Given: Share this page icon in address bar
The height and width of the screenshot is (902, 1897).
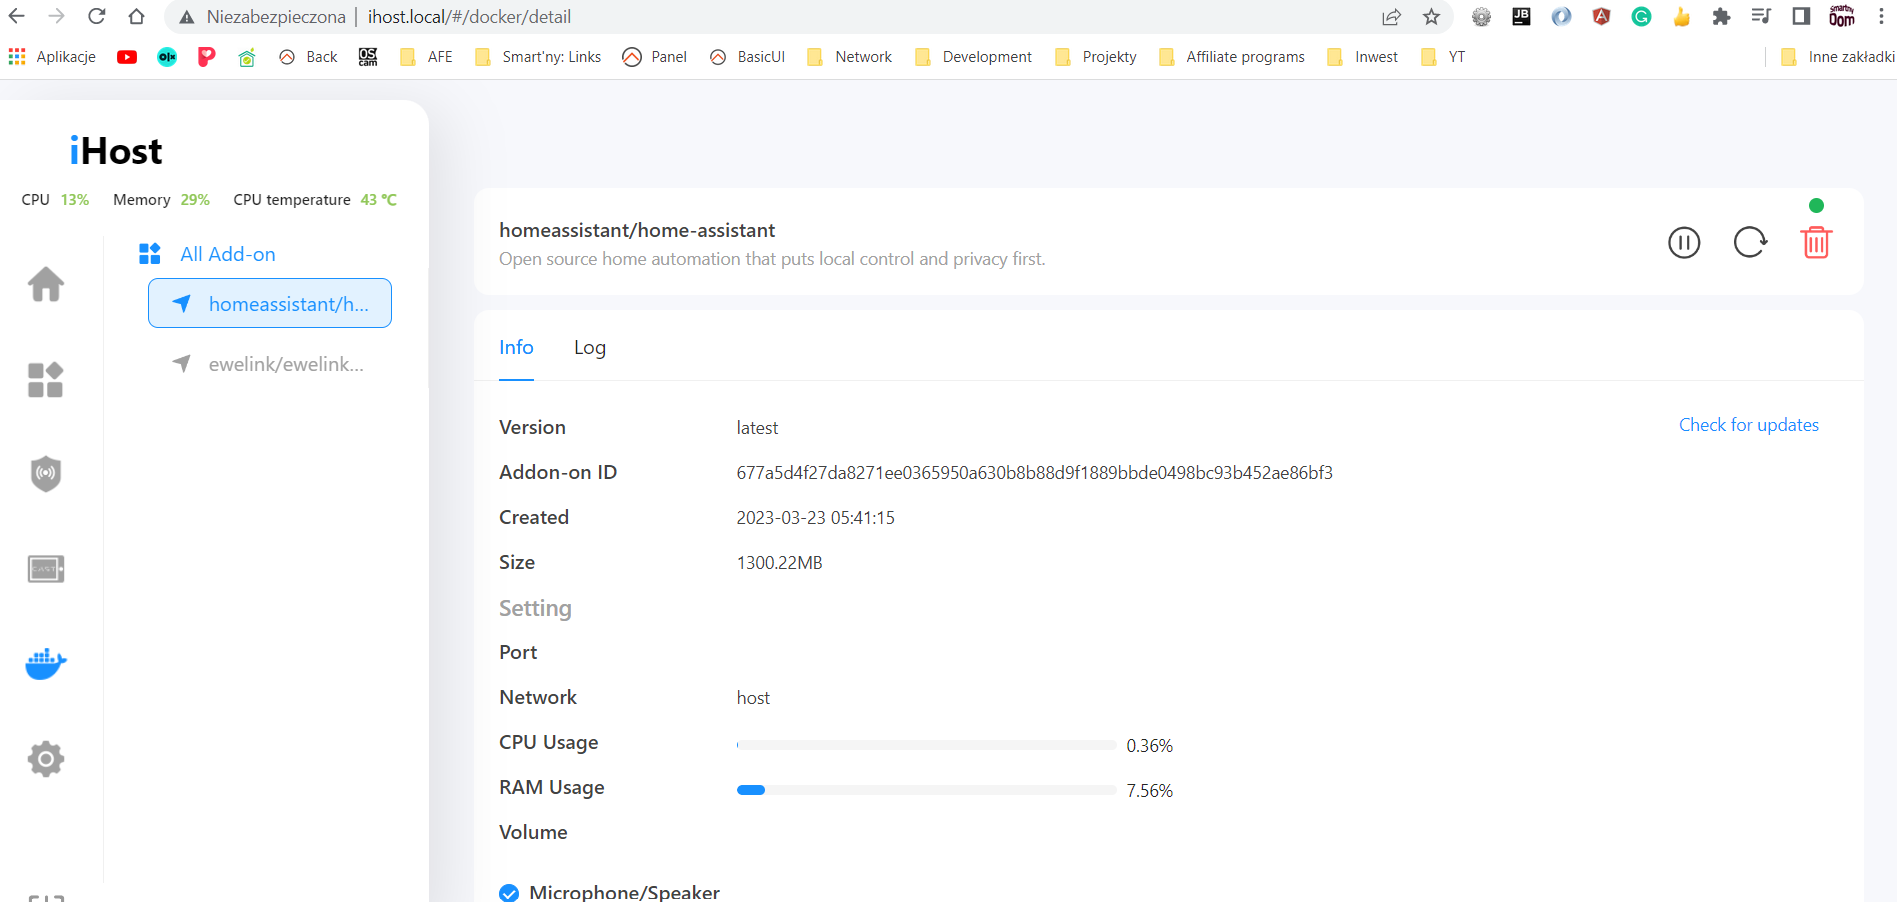Looking at the screenshot, I should [1391, 17].
